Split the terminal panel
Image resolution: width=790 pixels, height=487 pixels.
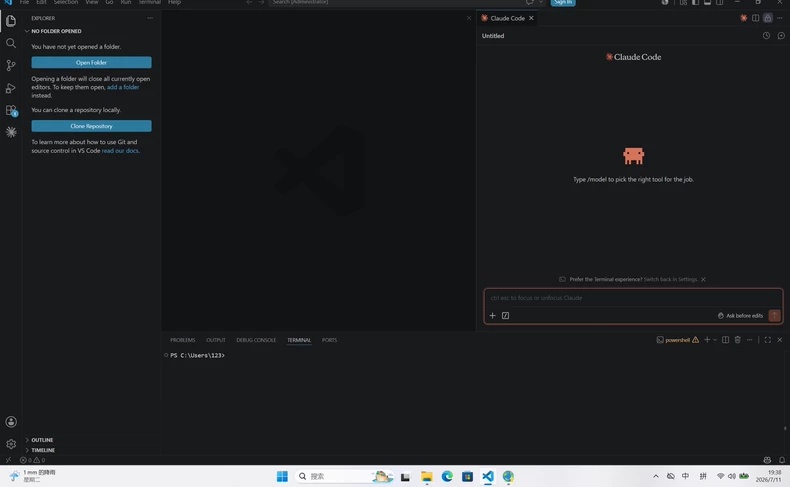pyautogui.click(x=726, y=340)
